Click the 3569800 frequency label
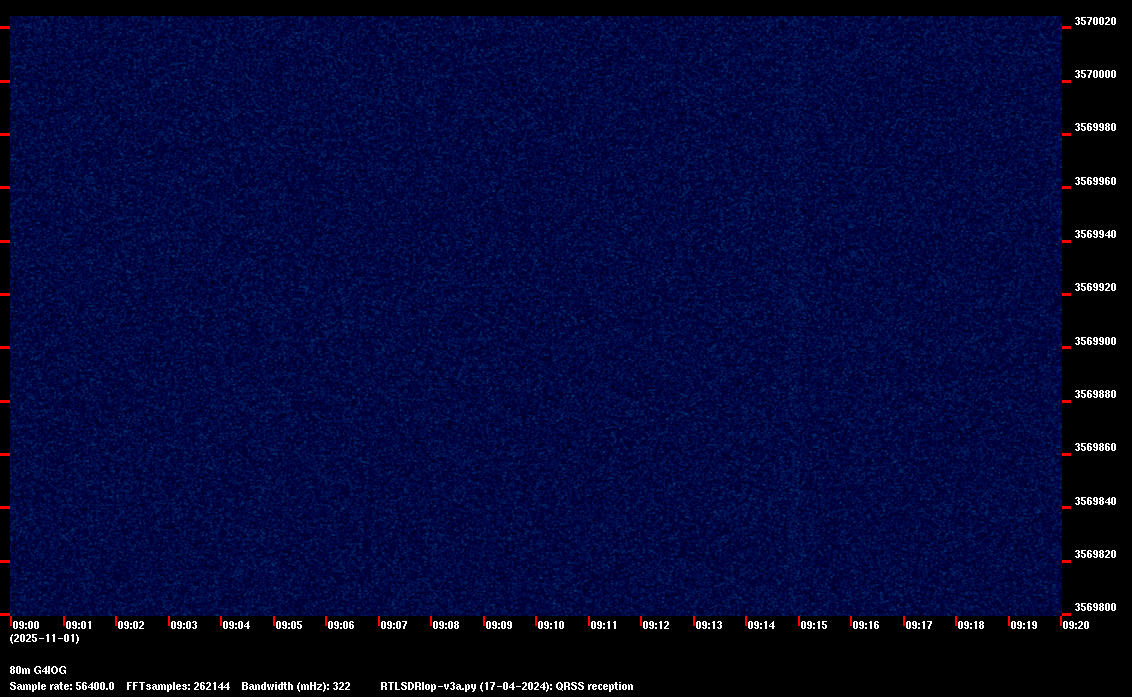Screen dimensions: 1132x697 click(x=1095, y=607)
